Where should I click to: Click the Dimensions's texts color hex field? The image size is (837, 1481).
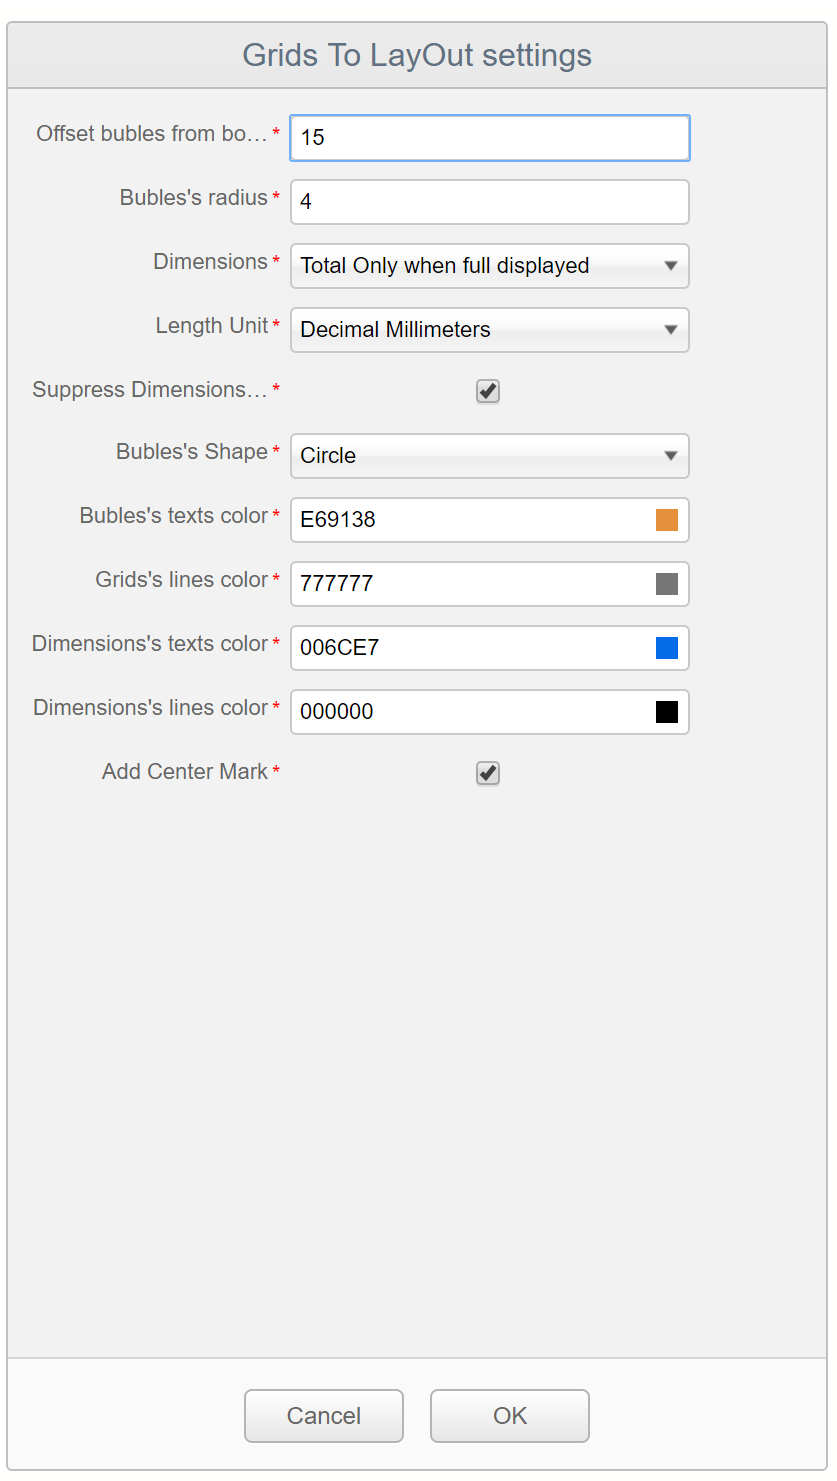[470, 648]
